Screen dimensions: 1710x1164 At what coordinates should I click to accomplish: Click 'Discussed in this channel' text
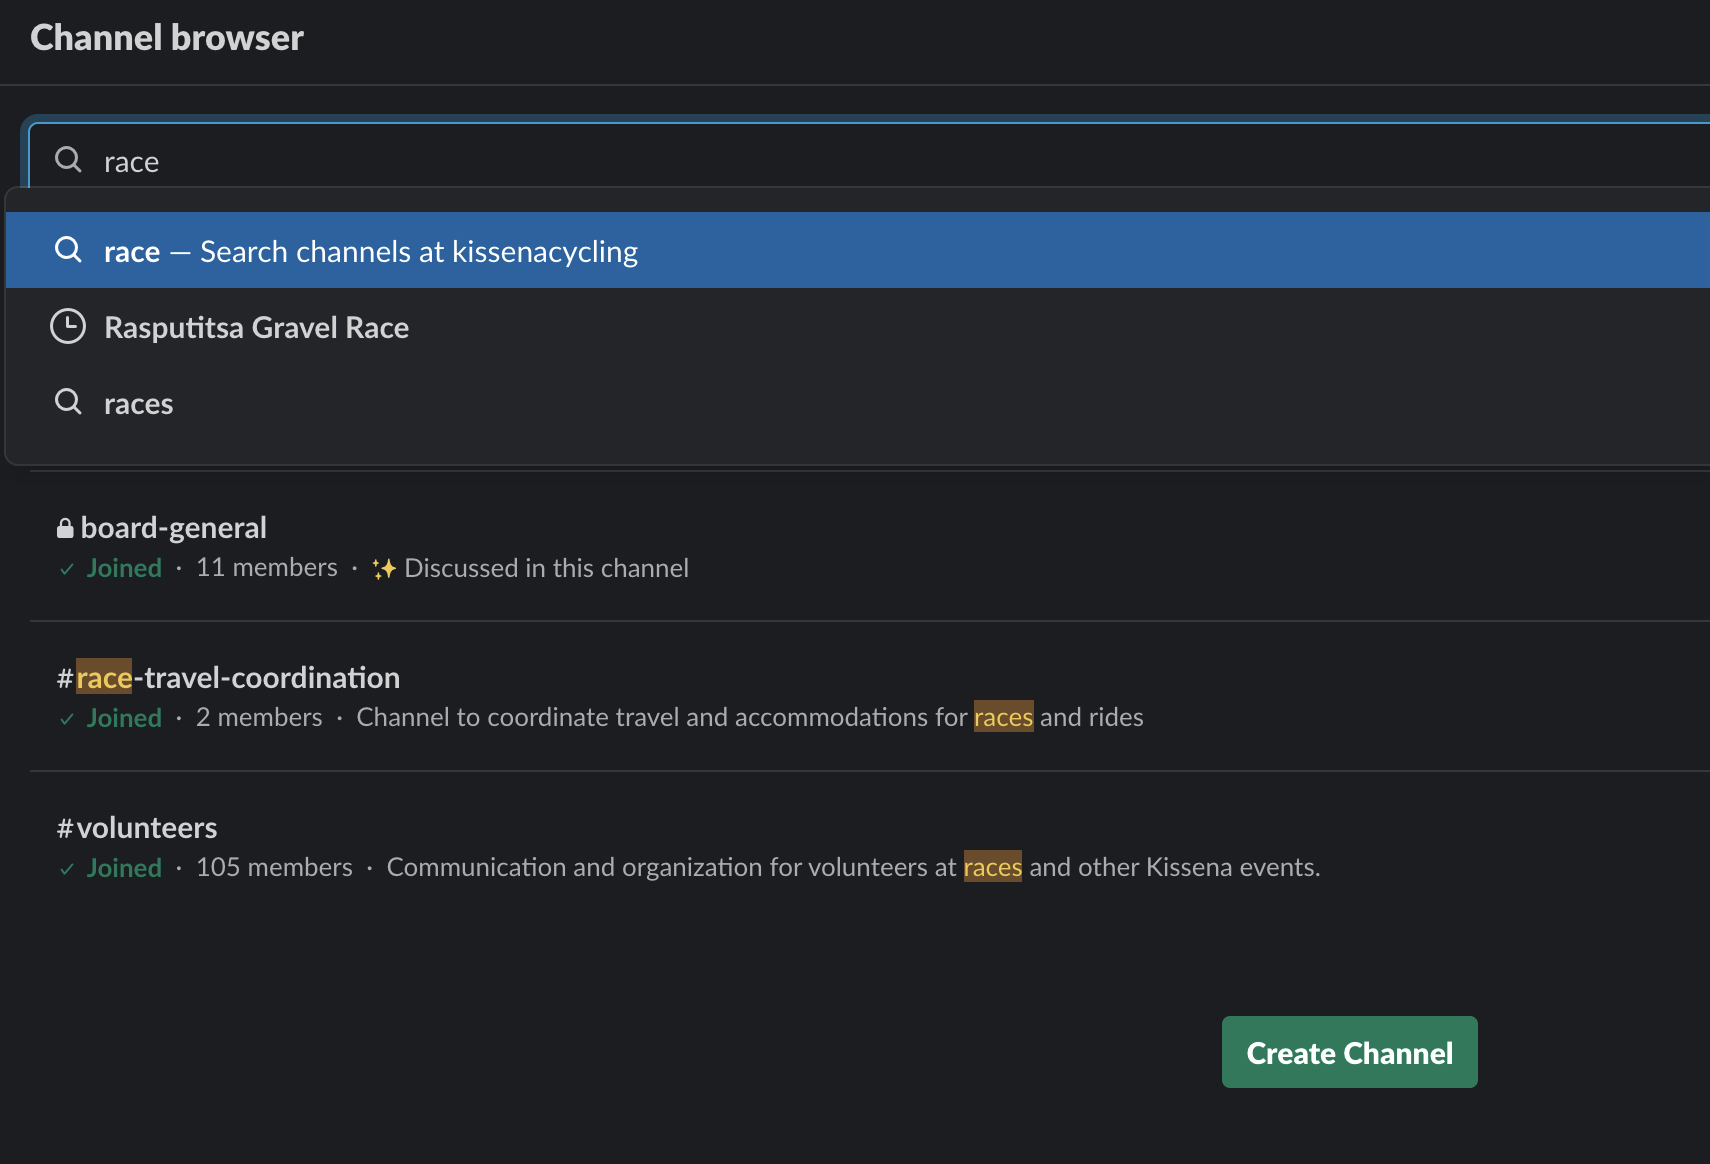[x=546, y=568]
